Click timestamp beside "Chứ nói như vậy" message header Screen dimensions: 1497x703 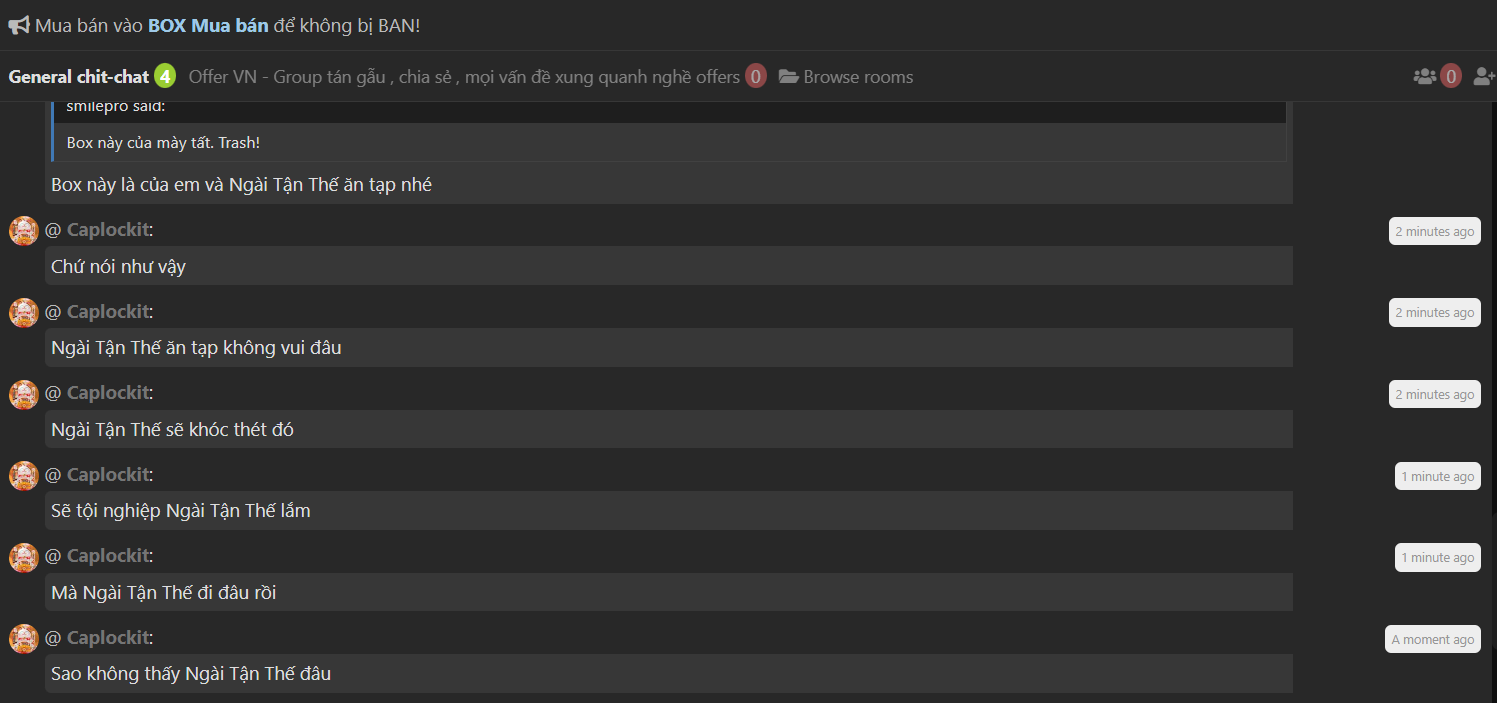1435,232
